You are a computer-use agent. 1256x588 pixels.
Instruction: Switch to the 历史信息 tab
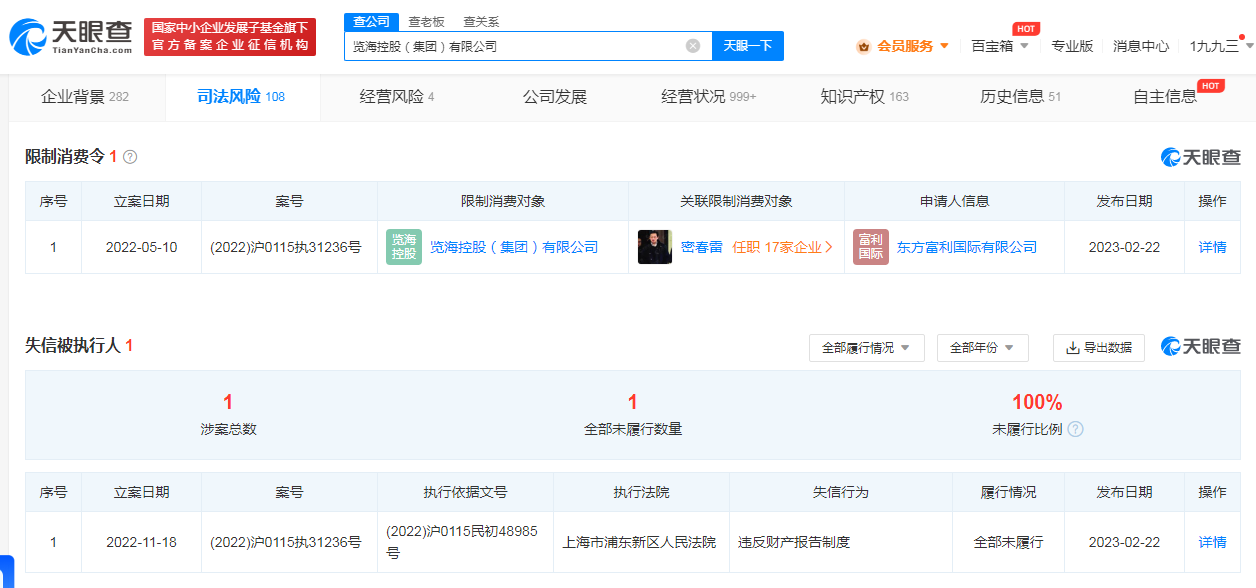(1020, 97)
